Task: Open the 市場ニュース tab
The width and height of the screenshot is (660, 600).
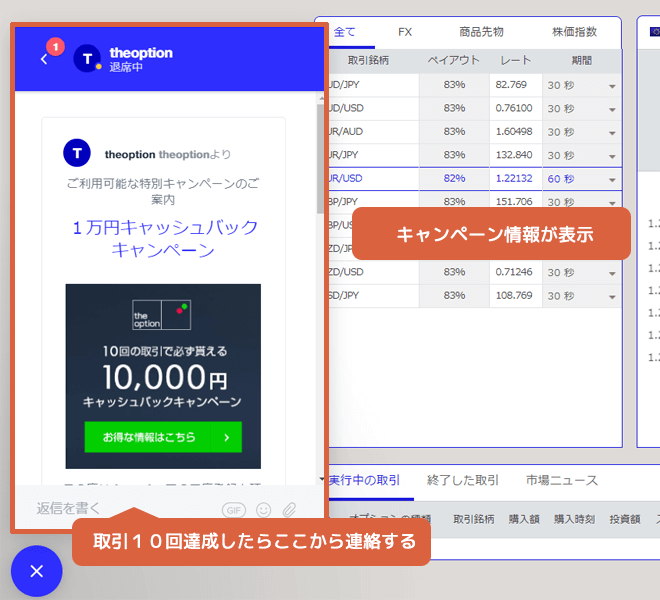Action: point(562,480)
